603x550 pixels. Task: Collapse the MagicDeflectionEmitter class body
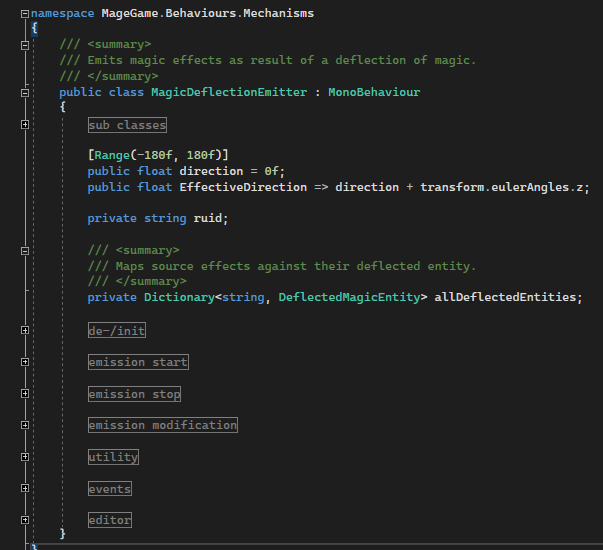click(x=25, y=92)
